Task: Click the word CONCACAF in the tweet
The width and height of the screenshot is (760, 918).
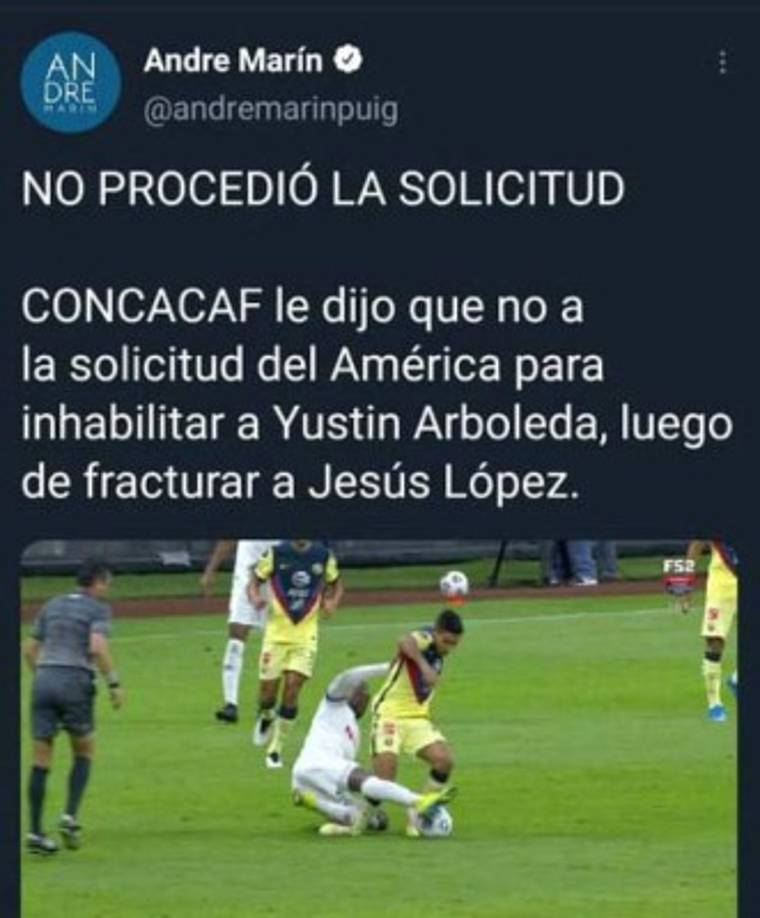Action: click(141, 307)
